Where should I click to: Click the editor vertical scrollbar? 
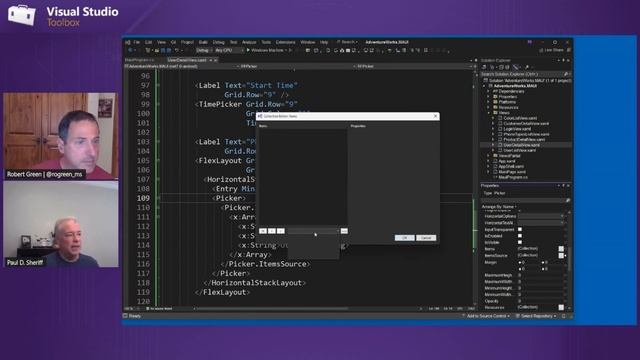[x=475, y=188]
